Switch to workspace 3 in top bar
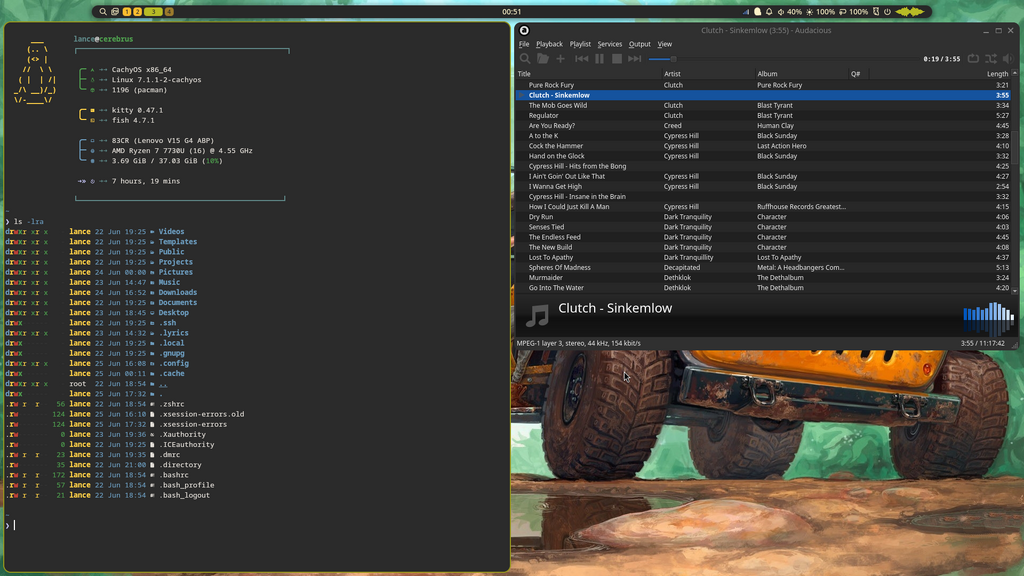 pos(153,12)
